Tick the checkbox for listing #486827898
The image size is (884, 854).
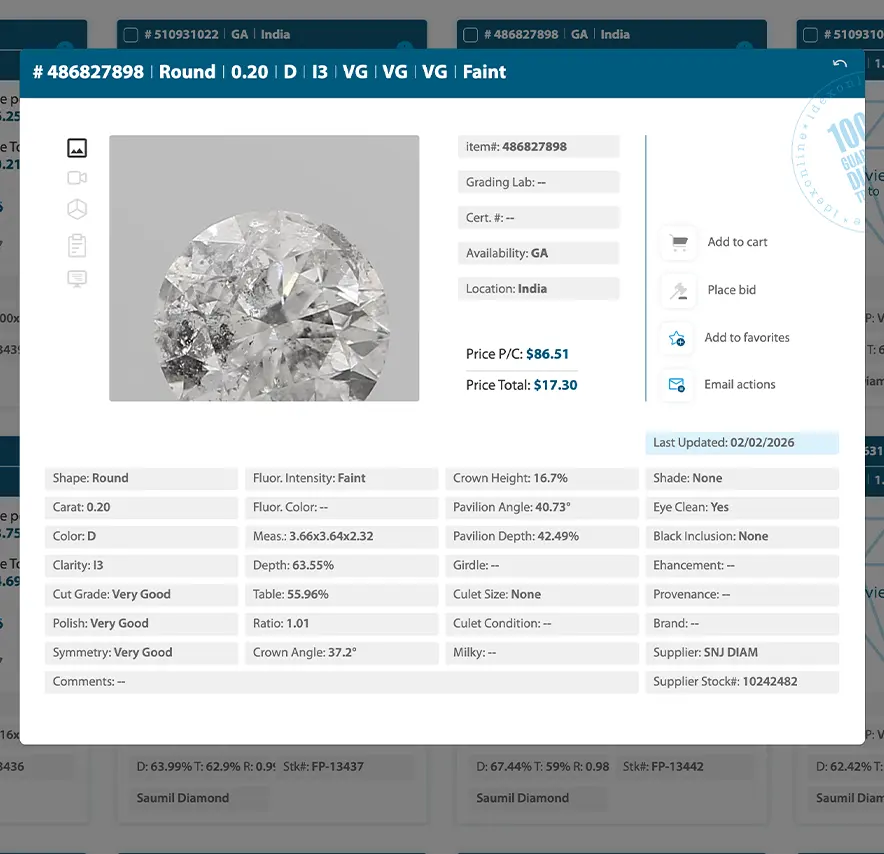point(470,33)
